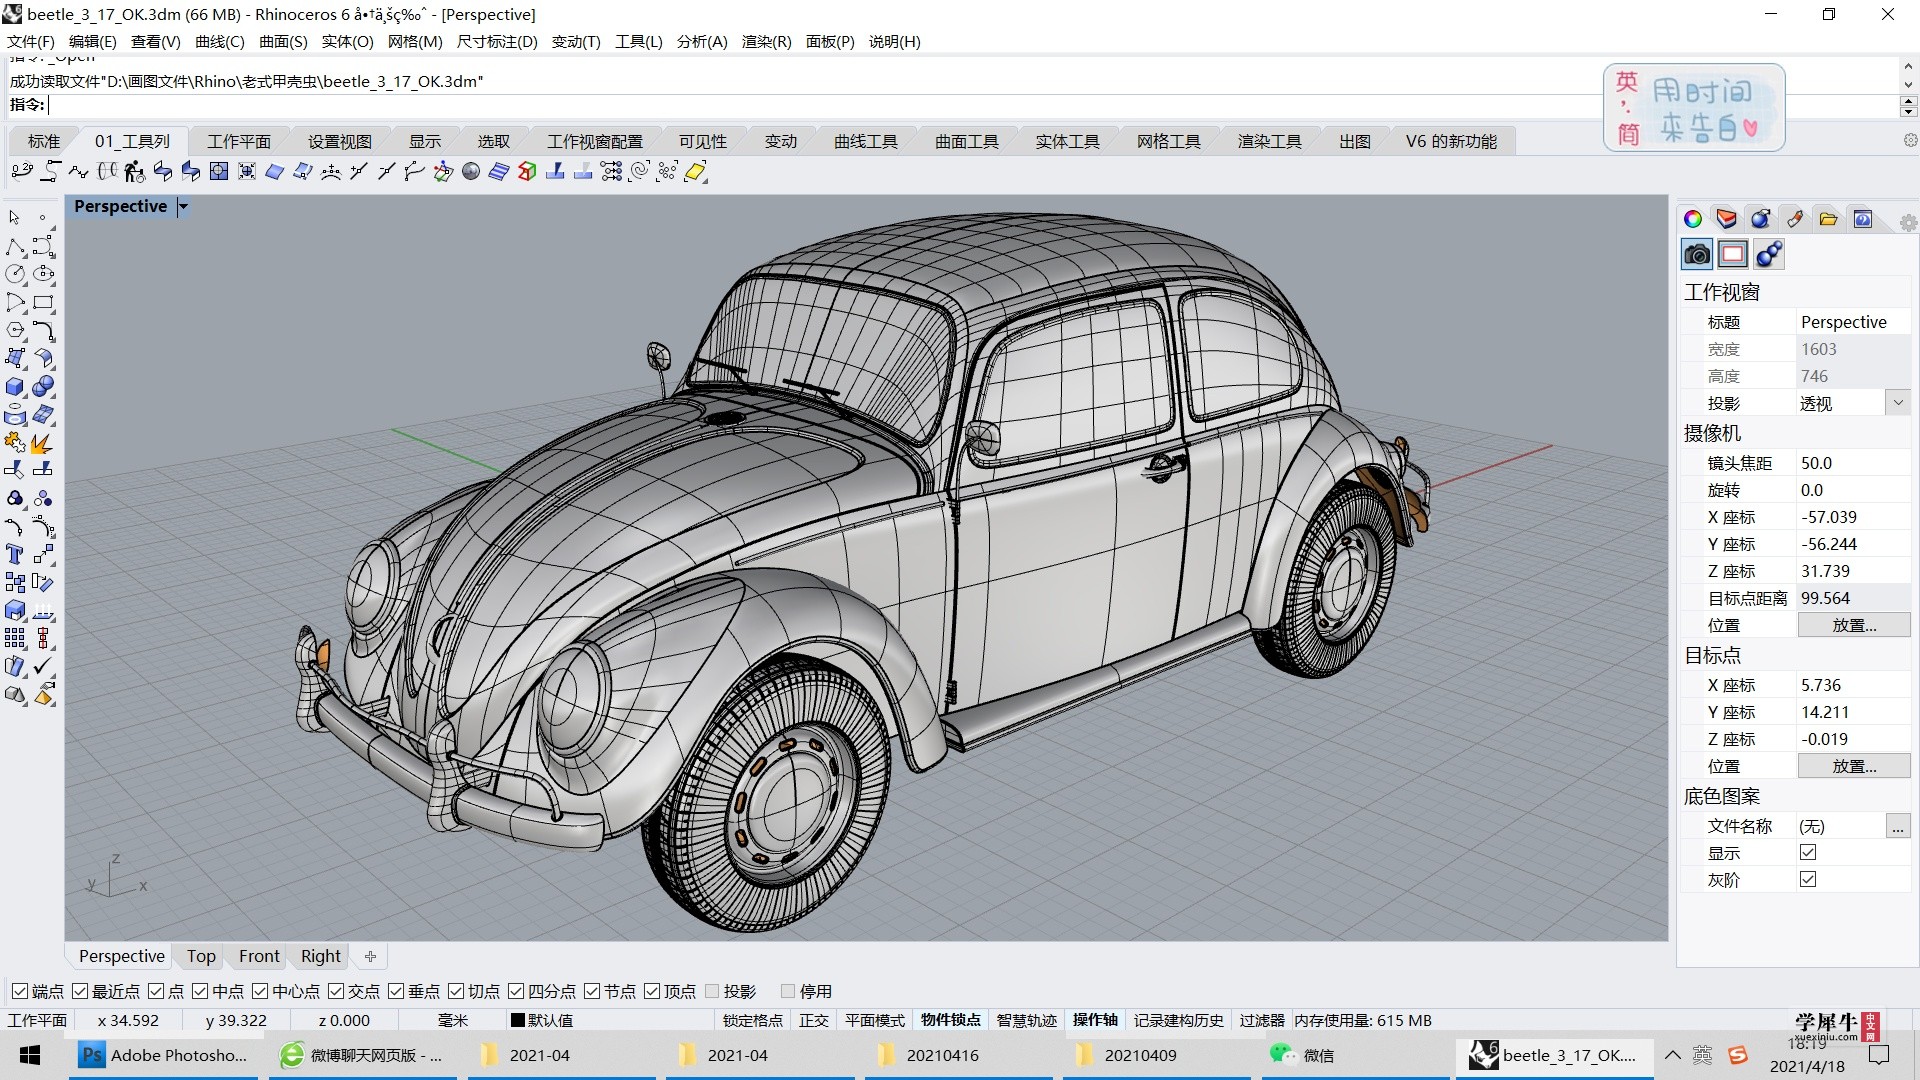Open Adobe Photoshop from the taskbar
Screen dimensions: 1920x1080
click(x=164, y=1055)
